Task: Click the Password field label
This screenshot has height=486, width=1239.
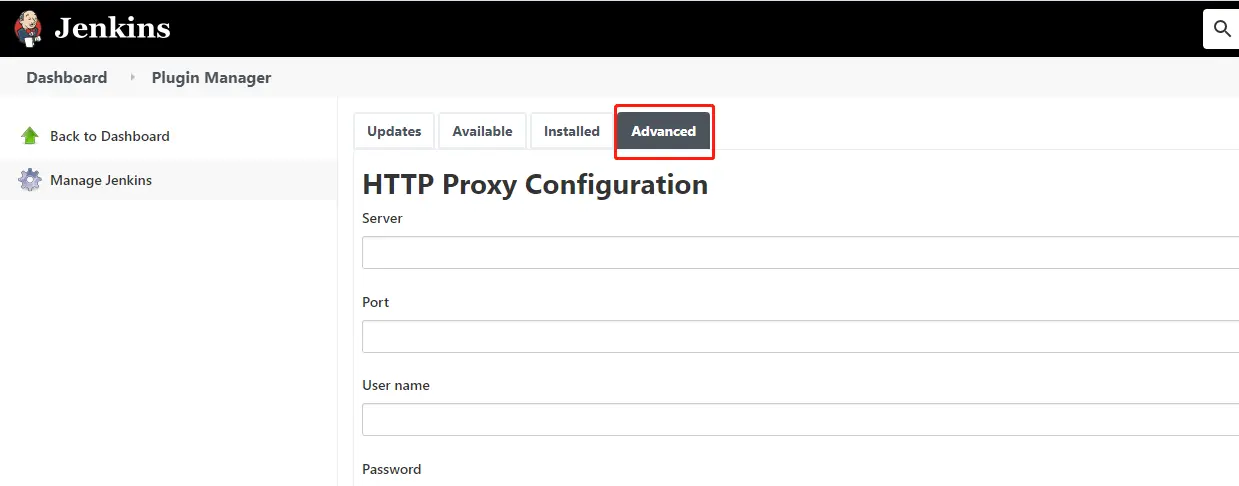Action: click(x=391, y=469)
